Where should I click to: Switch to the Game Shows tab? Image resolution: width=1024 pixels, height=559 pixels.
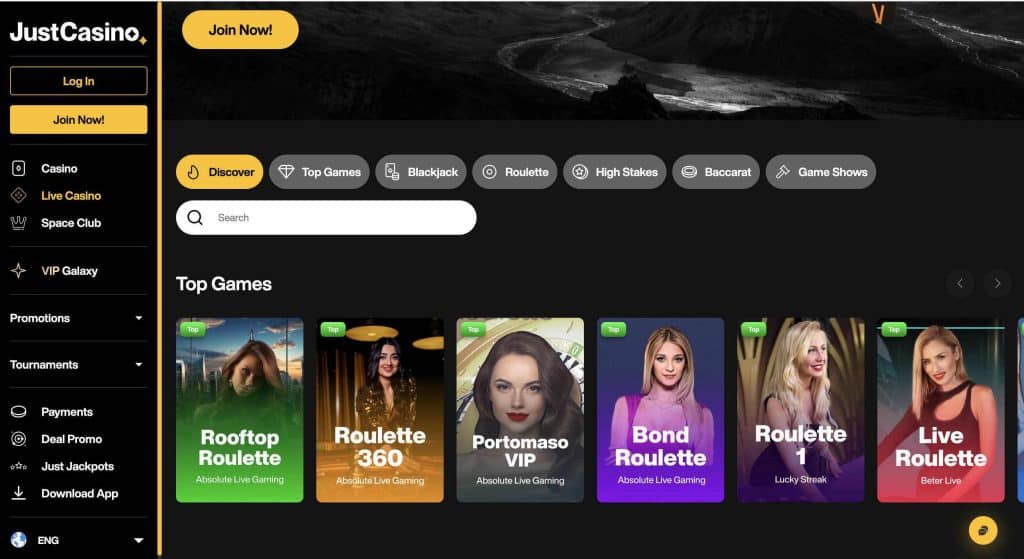(821, 172)
